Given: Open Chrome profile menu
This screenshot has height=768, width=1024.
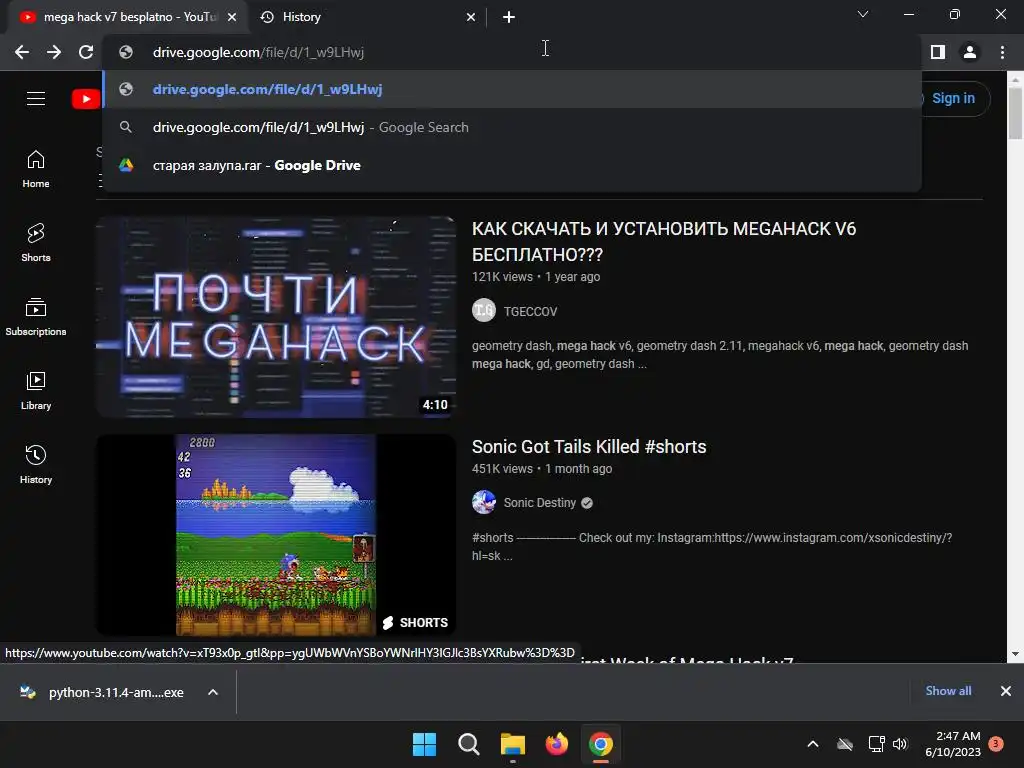Looking at the screenshot, I should [x=970, y=52].
